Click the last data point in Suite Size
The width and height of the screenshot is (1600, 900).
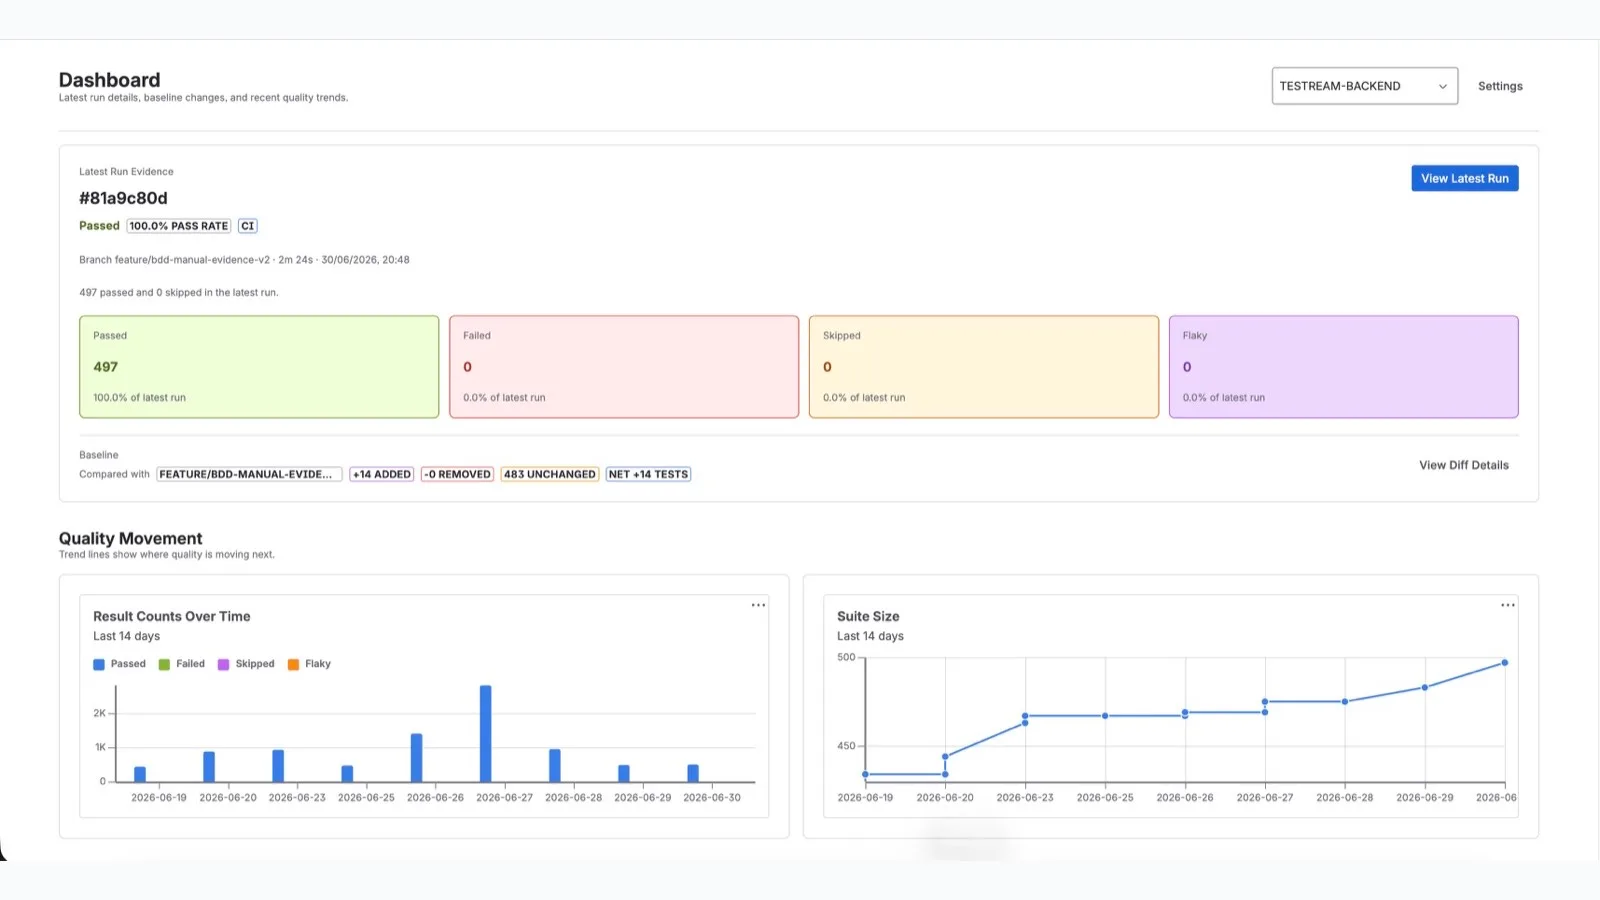(1504, 663)
